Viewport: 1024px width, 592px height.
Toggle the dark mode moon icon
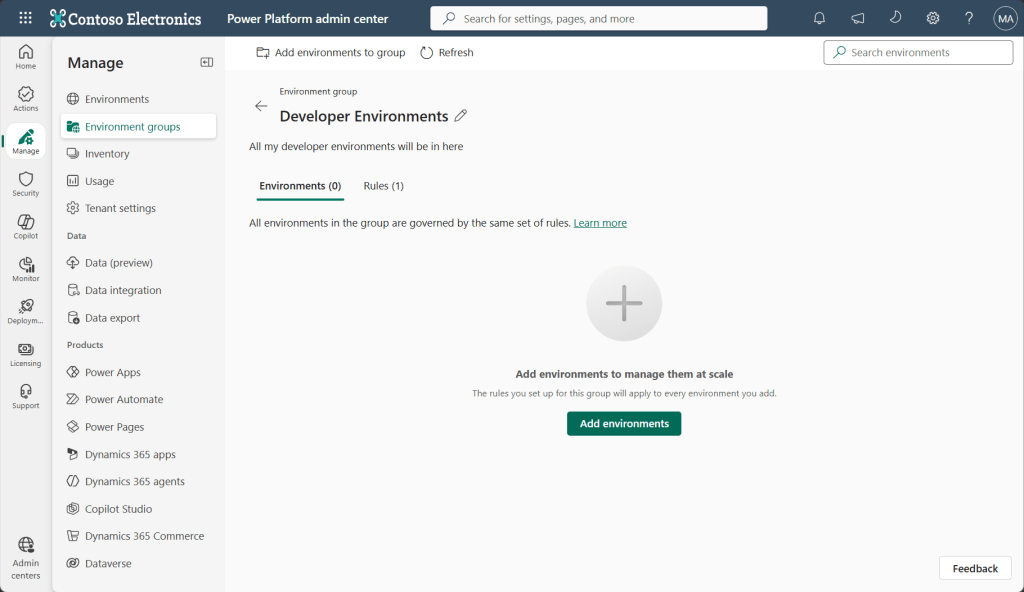pos(895,18)
